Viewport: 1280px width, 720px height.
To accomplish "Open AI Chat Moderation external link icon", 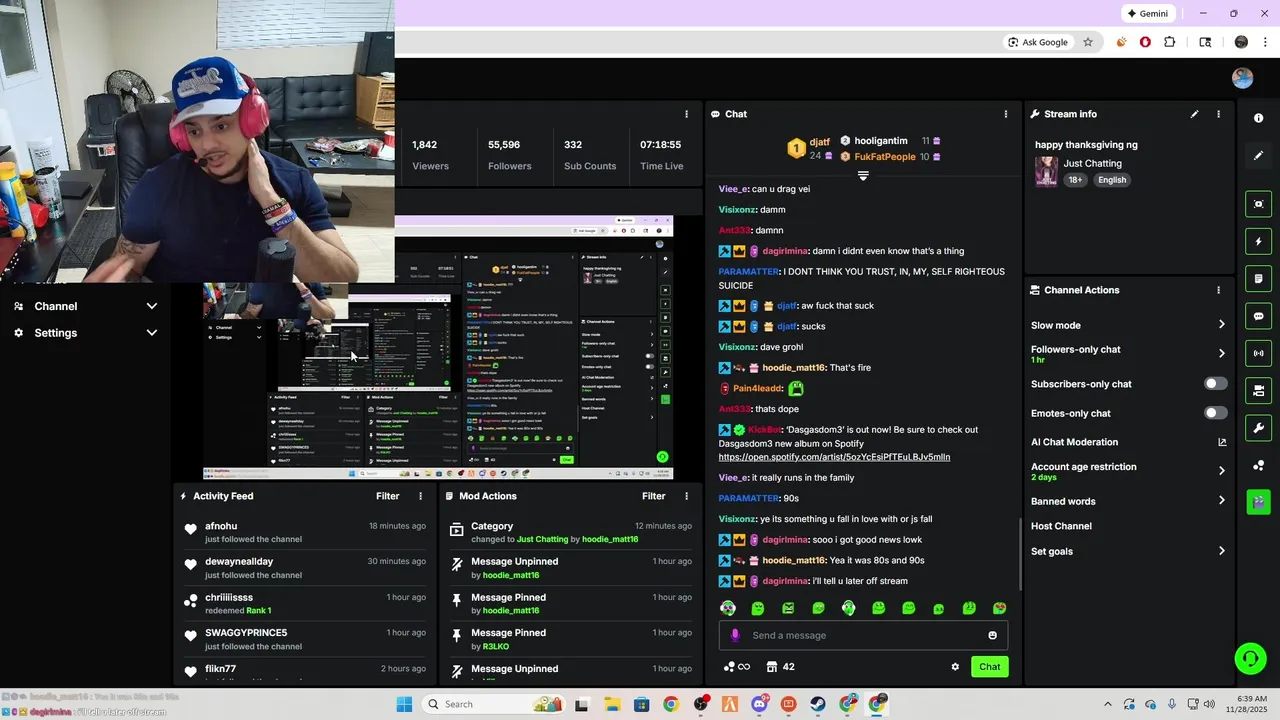I will pyautogui.click(x=1221, y=442).
